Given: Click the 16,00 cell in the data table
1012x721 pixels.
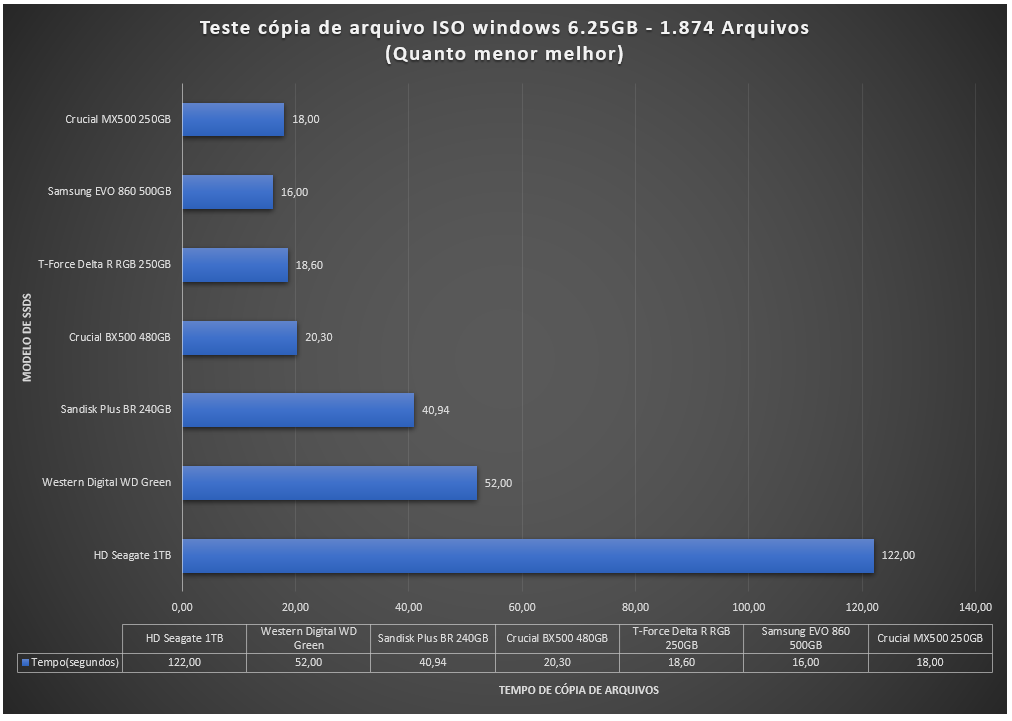Looking at the screenshot, I should click(806, 663).
